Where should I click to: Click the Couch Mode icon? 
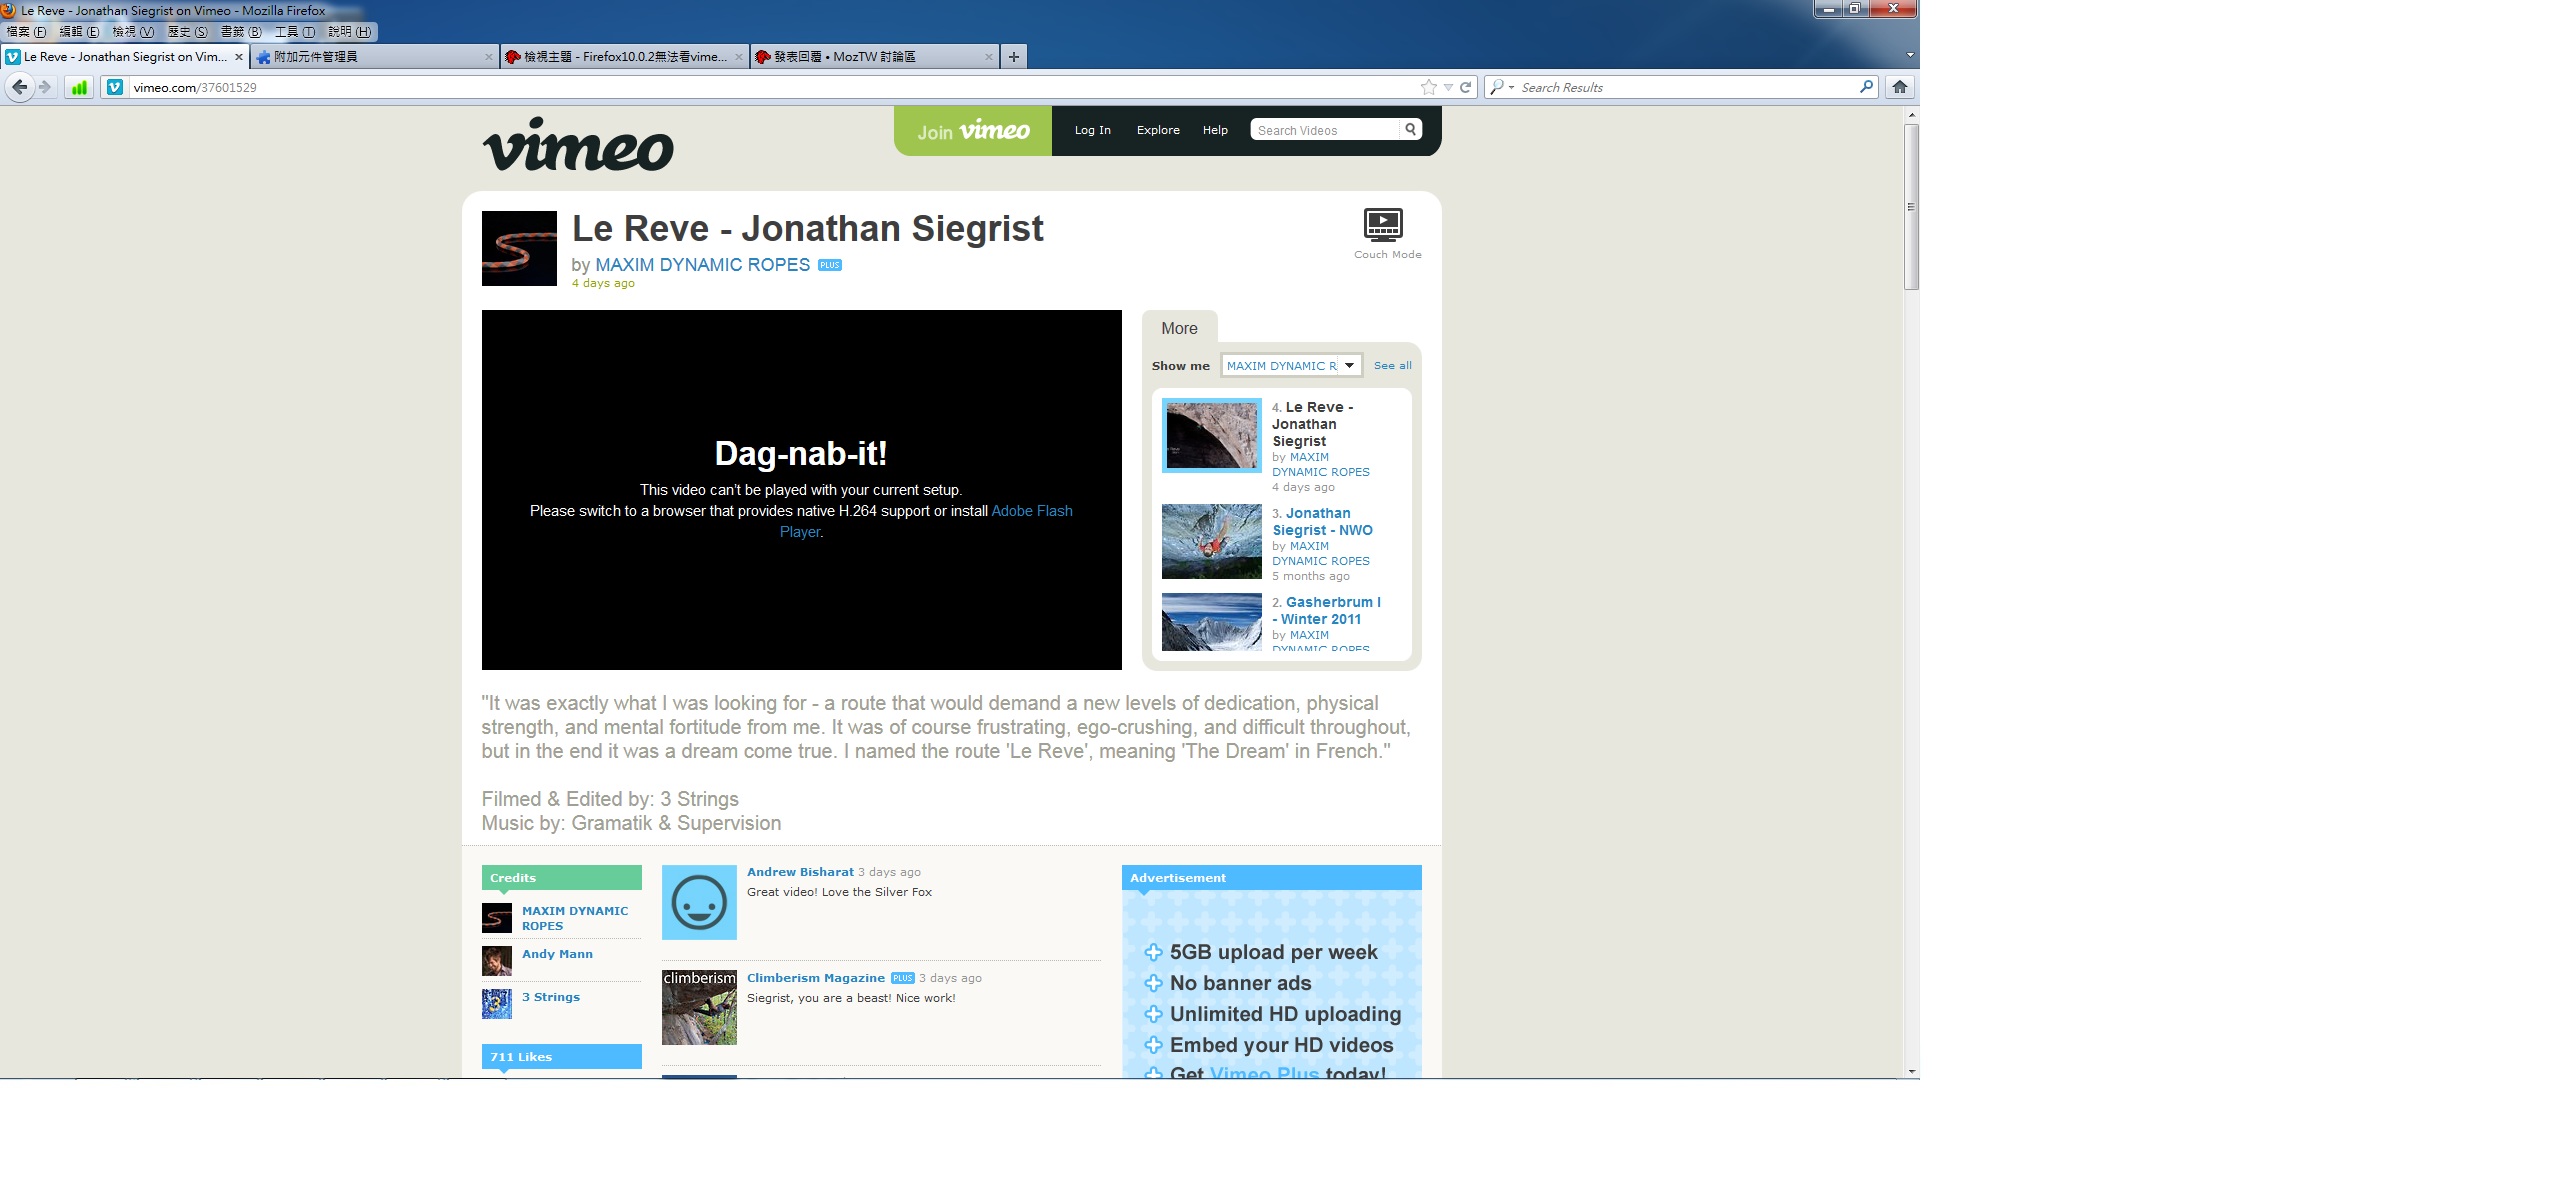1383,225
